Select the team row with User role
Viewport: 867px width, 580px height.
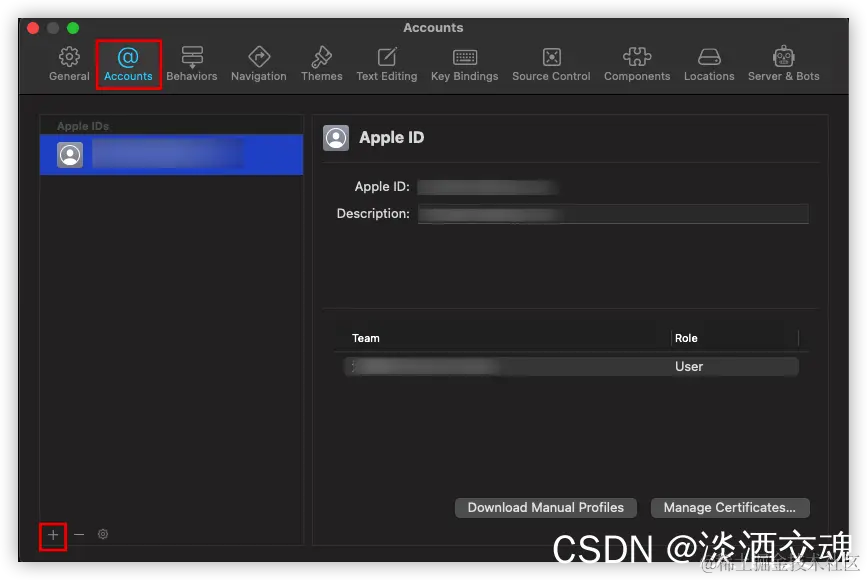(571, 367)
